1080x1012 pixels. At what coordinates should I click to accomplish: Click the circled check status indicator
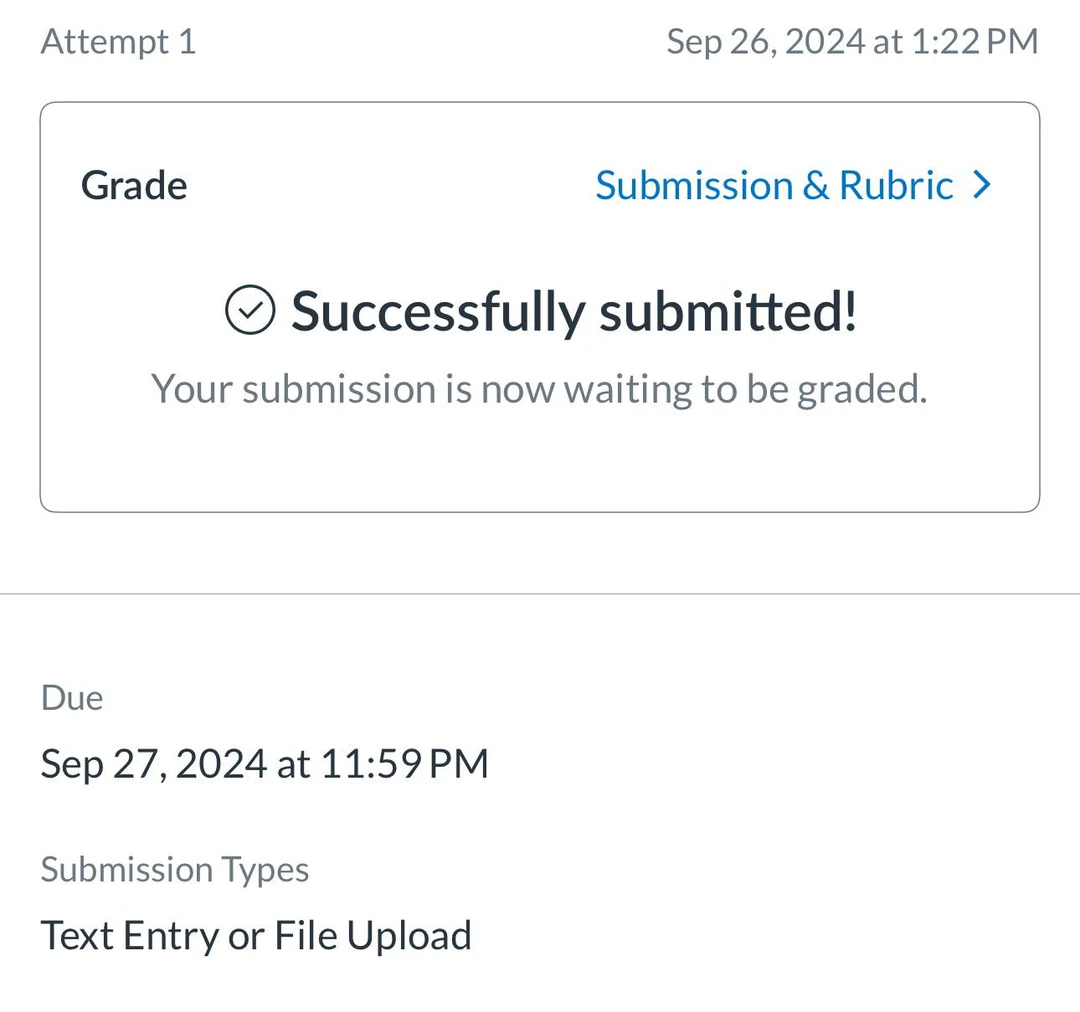coord(251,310)
